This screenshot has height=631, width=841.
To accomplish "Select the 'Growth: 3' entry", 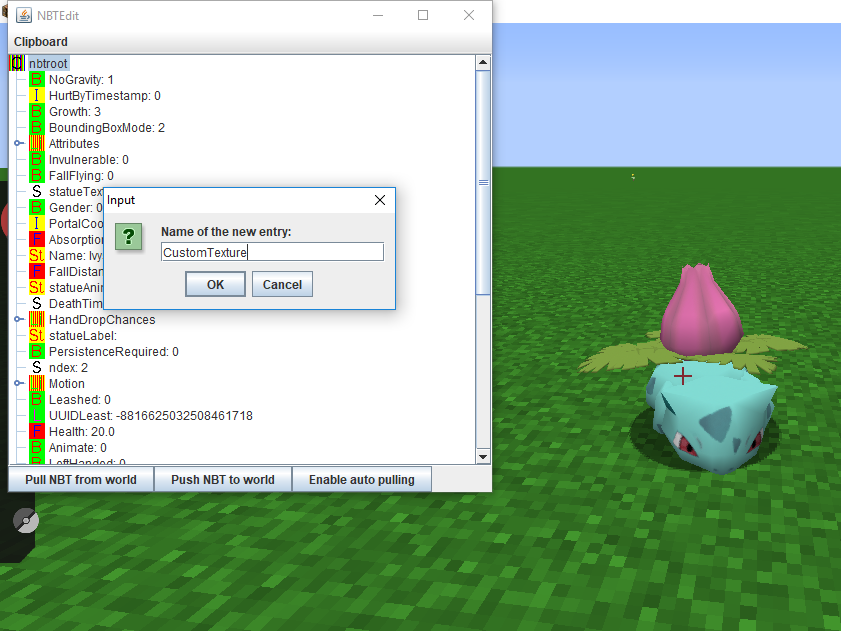I will coord(75,112).
